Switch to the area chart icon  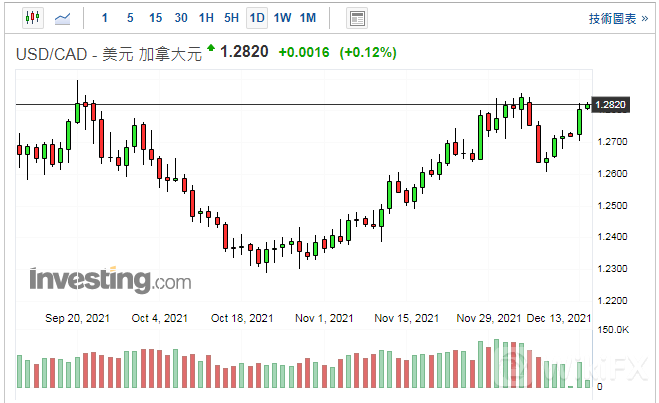pyautogui.click(x=64, y=18)
